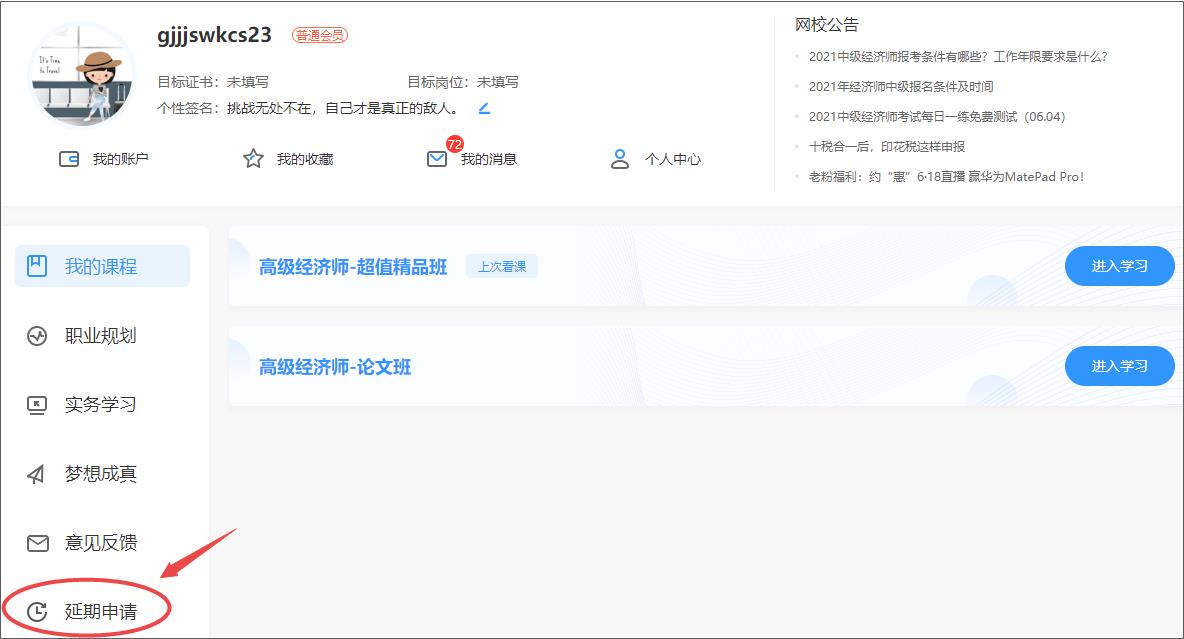Image resolution: width=1184 pixels, height=639 pixels.
Task: Click the 实务学习 monitor icon
Action: pyautogui.click(x=37, y=405)
